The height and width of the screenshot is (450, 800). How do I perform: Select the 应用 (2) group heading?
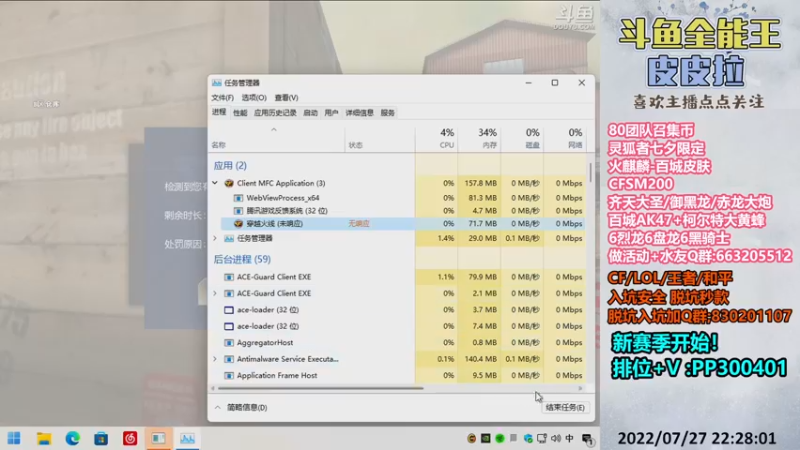pos(230,165)
